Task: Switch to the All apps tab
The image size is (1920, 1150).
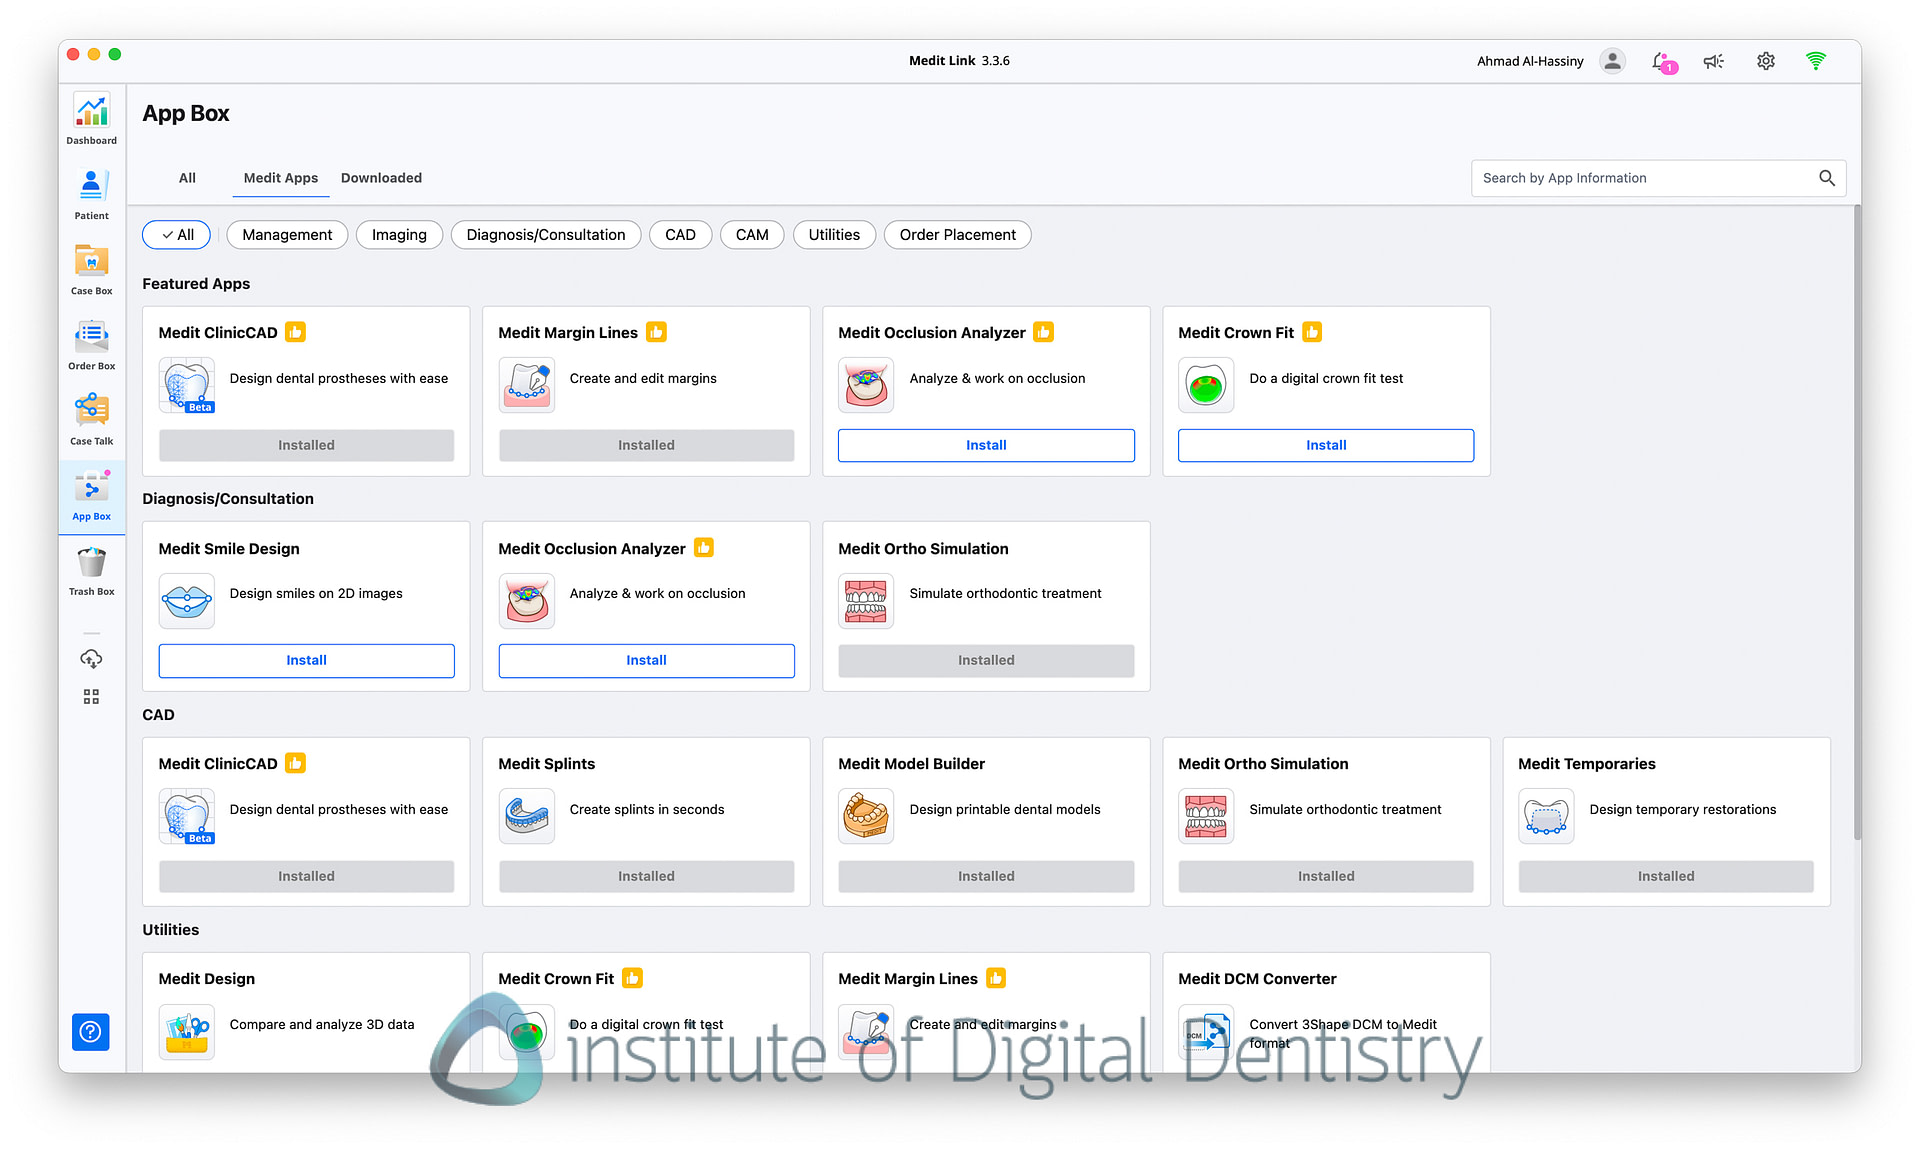Action: 187,178
